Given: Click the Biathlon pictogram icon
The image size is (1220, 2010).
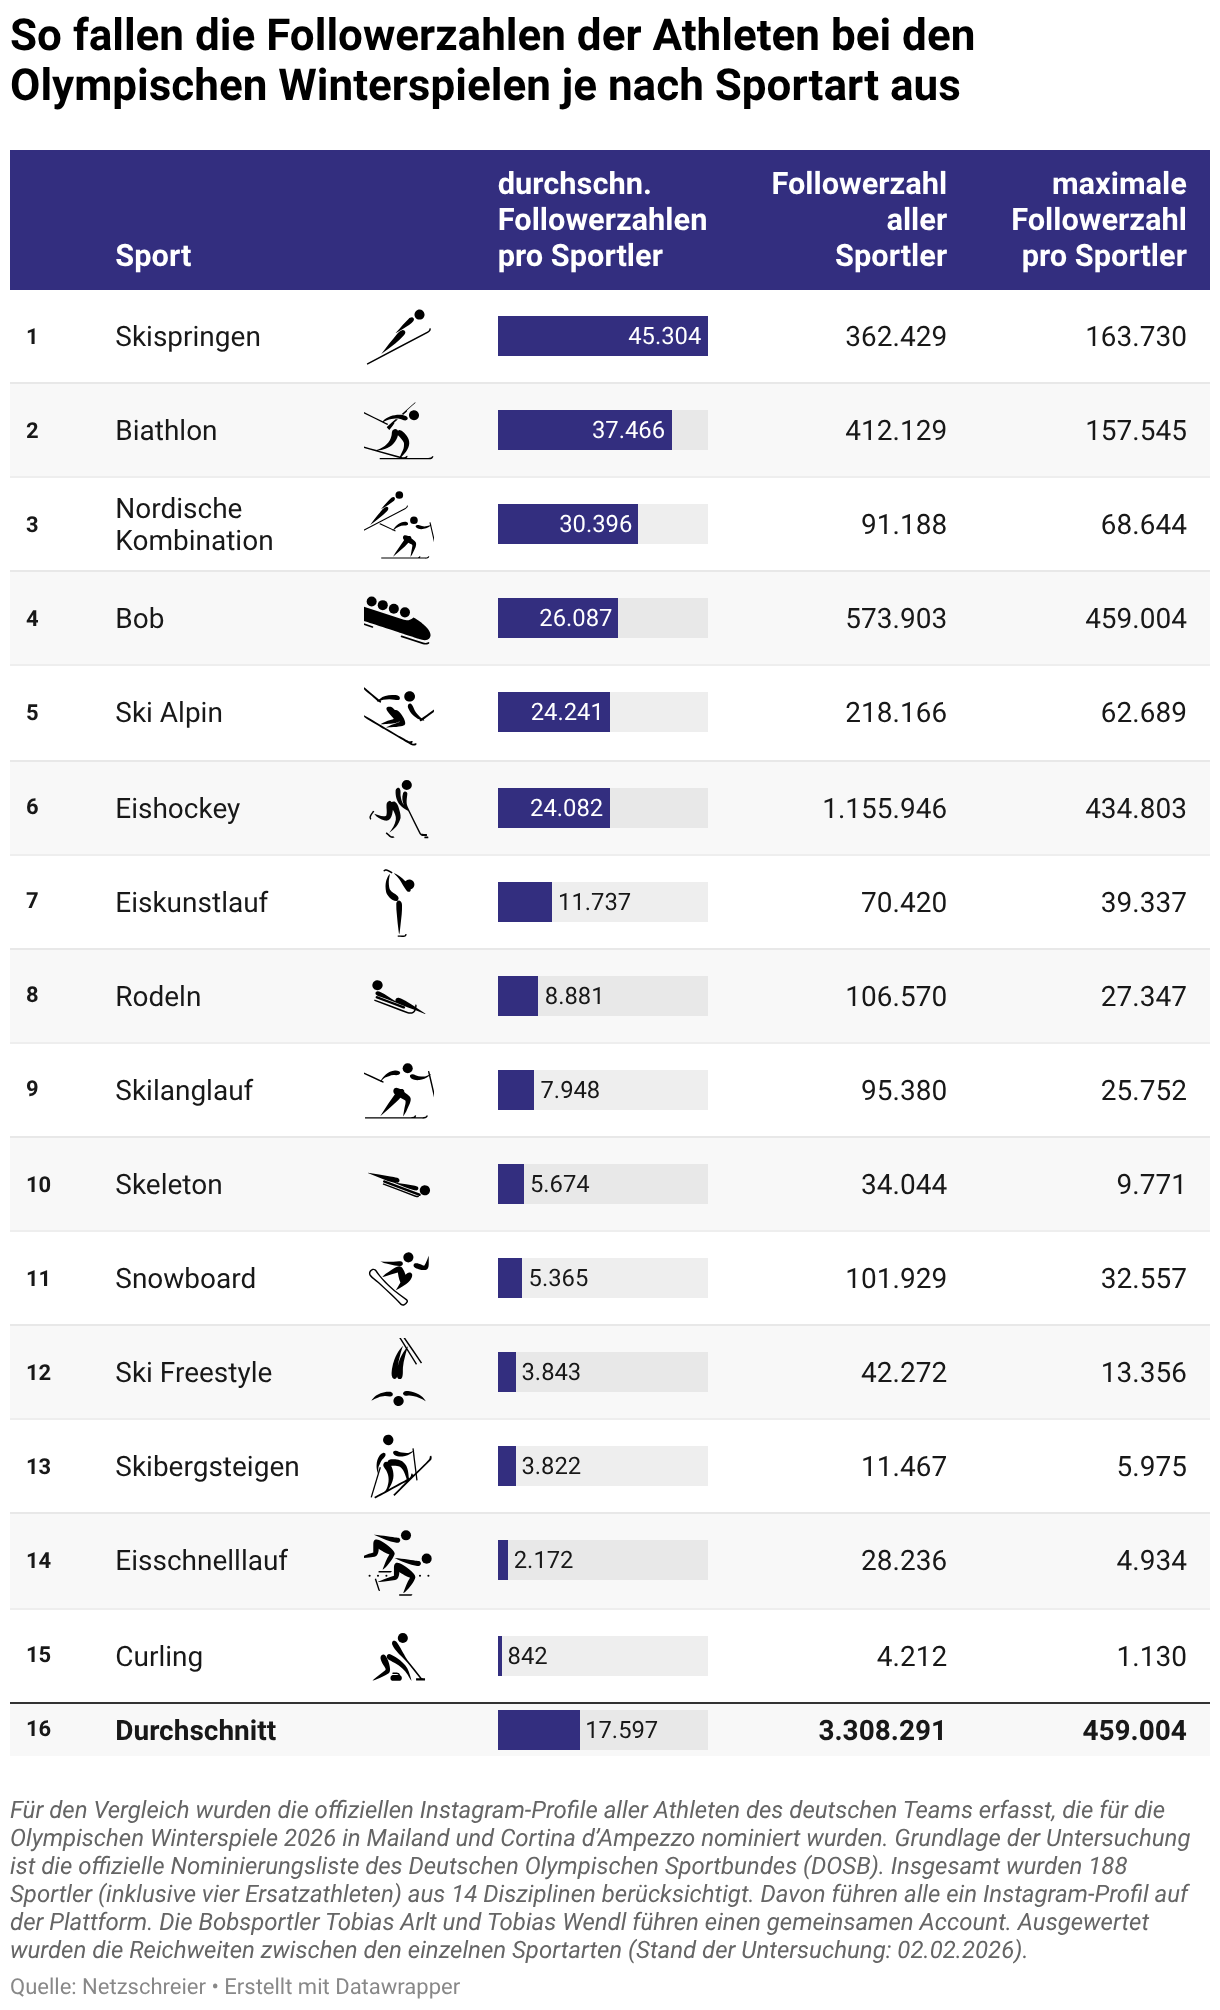Looking at the screenshot, I should coord(398,431).
